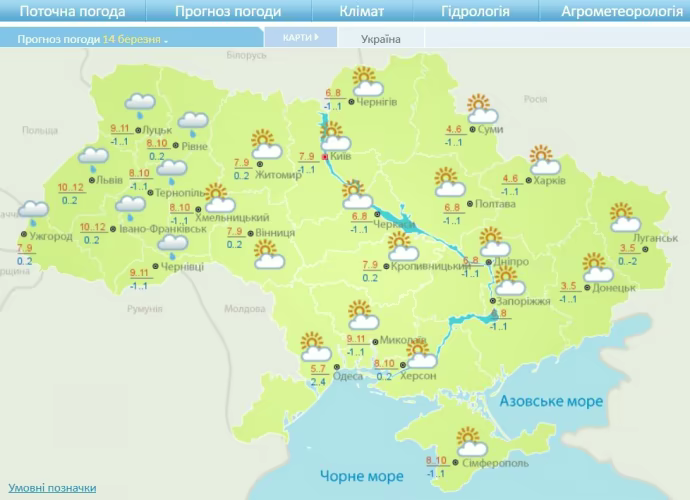Viewport: 690px width, 500px height.
Task: Click the weather icon above Харків
Action: [541, 159]
